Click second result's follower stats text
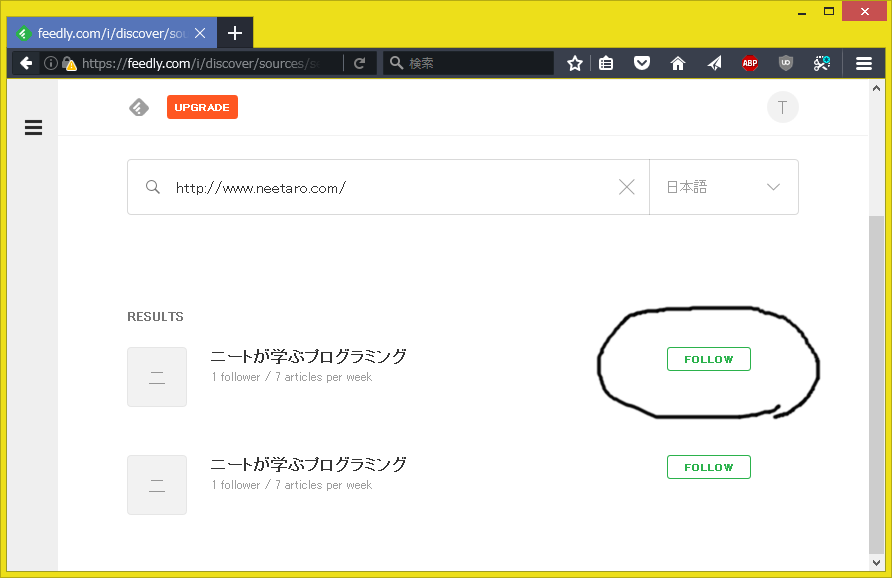892x578 pixels. pyautogui.click(x=291, y=485)
